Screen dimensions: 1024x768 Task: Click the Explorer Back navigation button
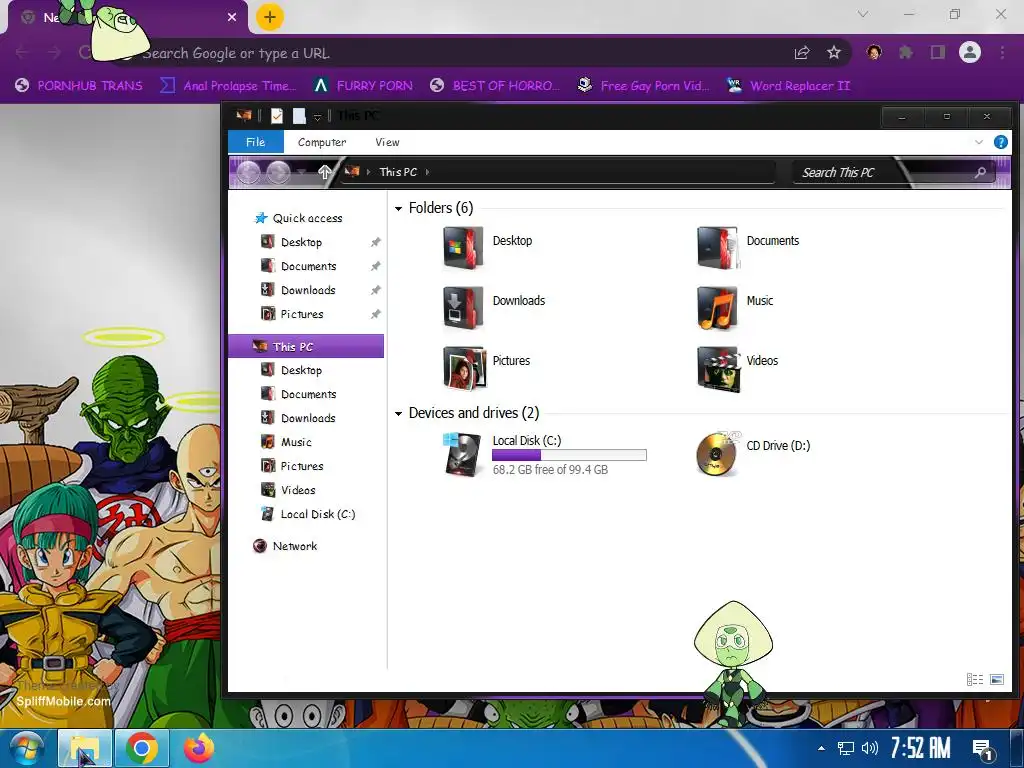[x=248, y=172]
